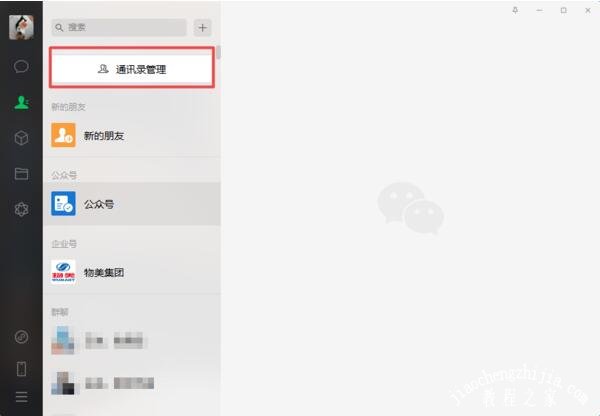Image resolution: width=600 pixels, height=416 pixels.
Task: Open the hamburger menu at sidebar bottom
Action: tap(21, 397)
